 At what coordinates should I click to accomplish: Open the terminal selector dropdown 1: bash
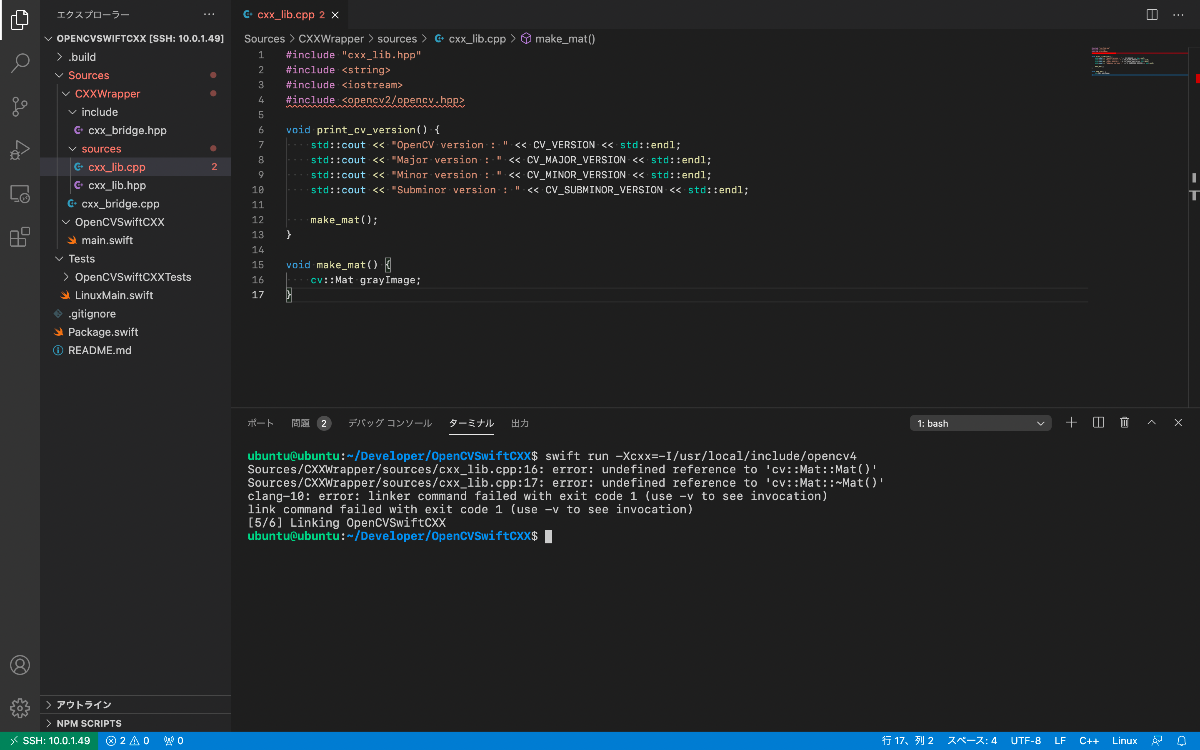981,423
